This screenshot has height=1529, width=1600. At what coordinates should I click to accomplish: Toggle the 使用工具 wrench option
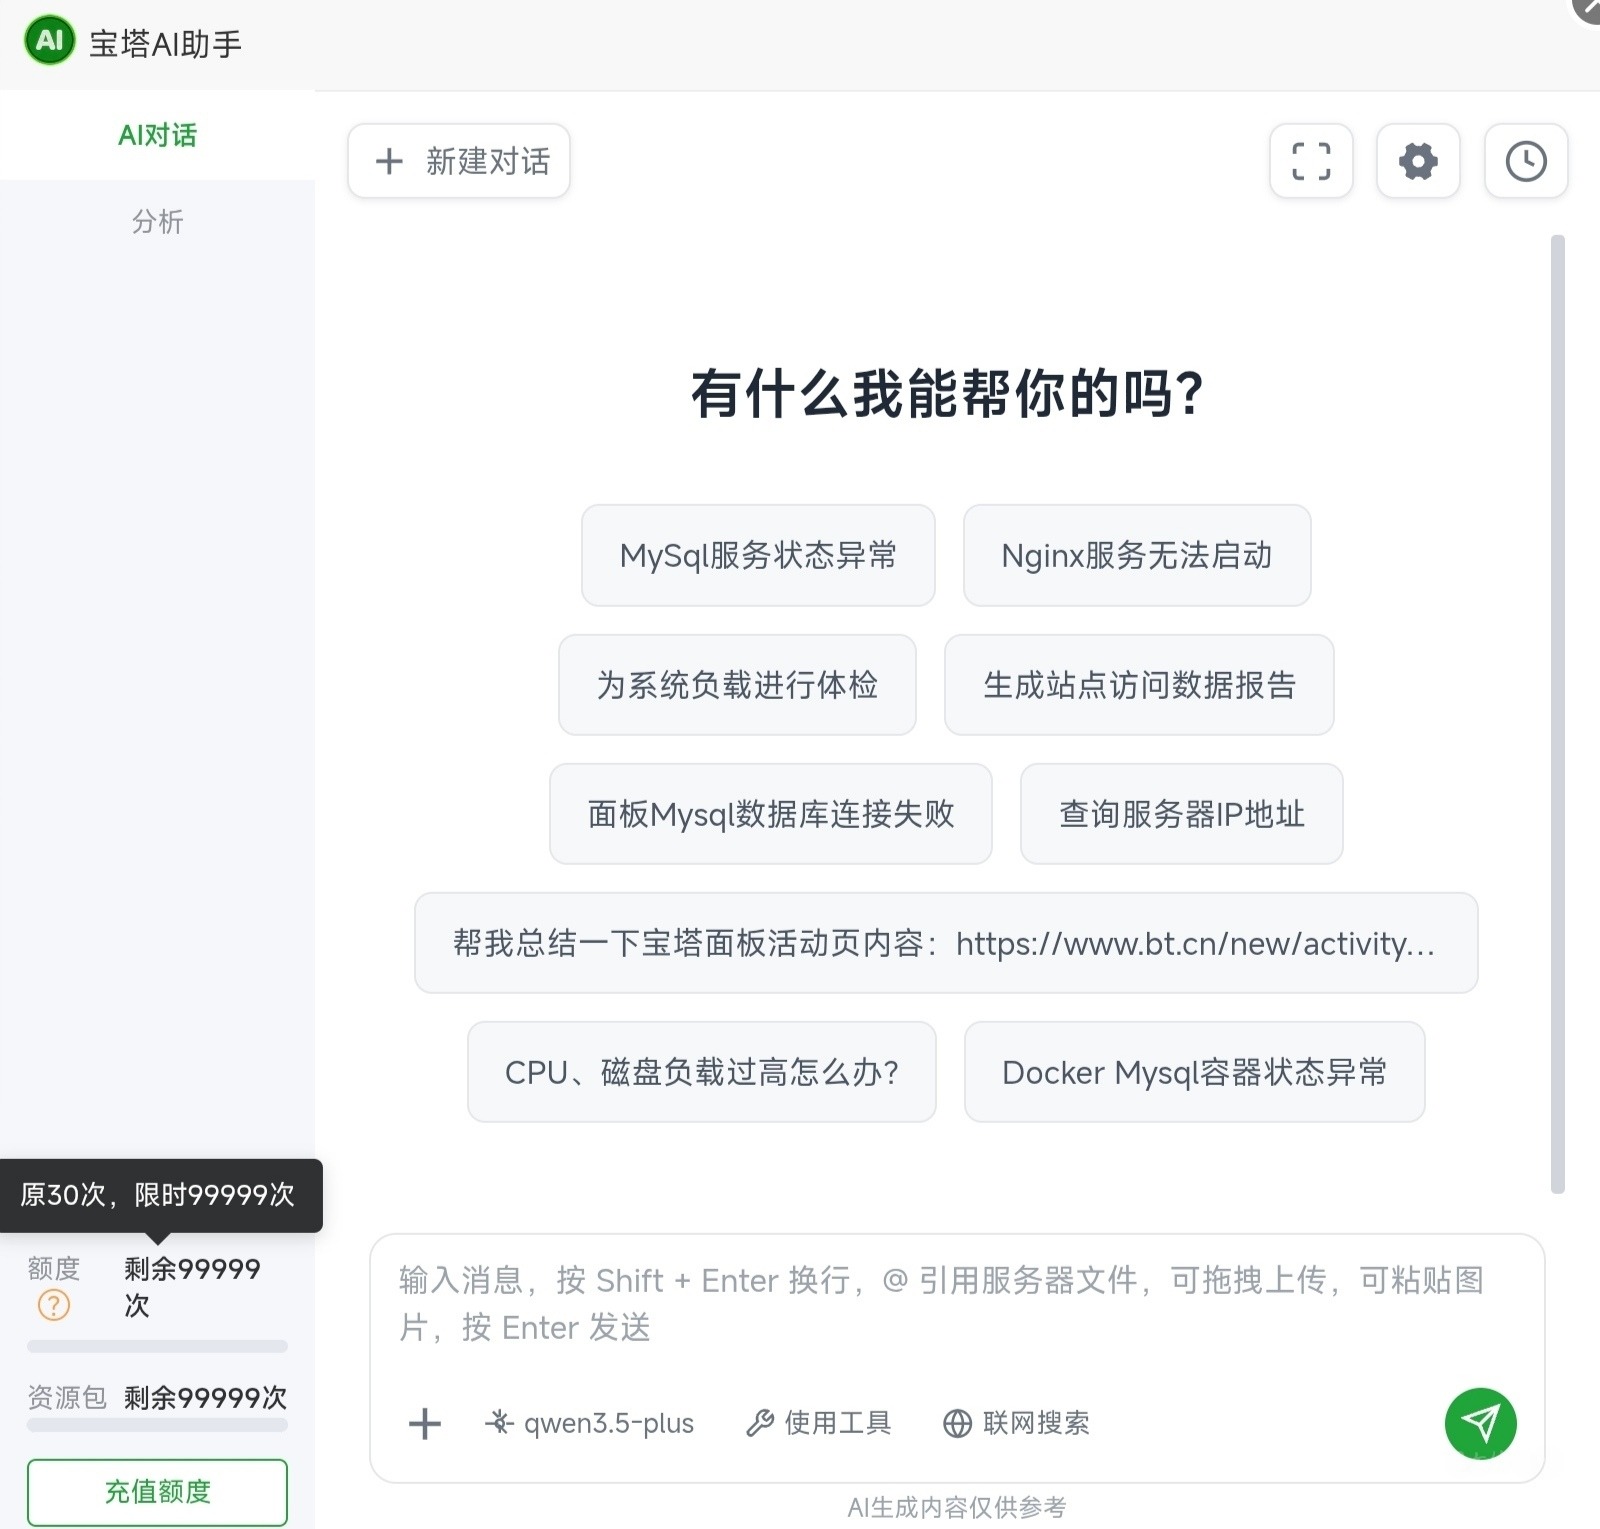[819, 1423]
